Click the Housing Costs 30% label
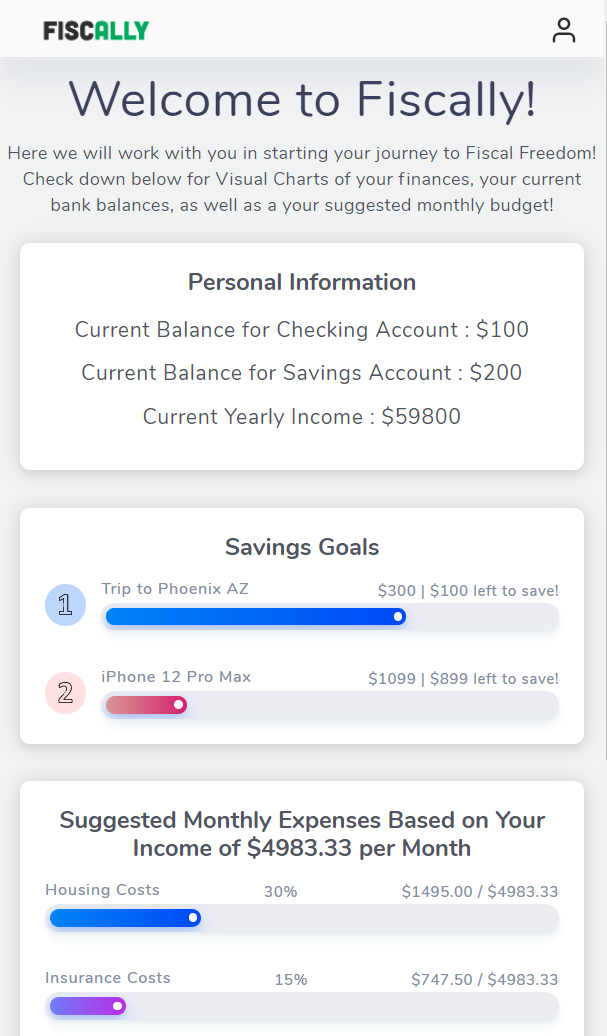The width and height of the screenshot is (607, 1036). coord(281,891)
